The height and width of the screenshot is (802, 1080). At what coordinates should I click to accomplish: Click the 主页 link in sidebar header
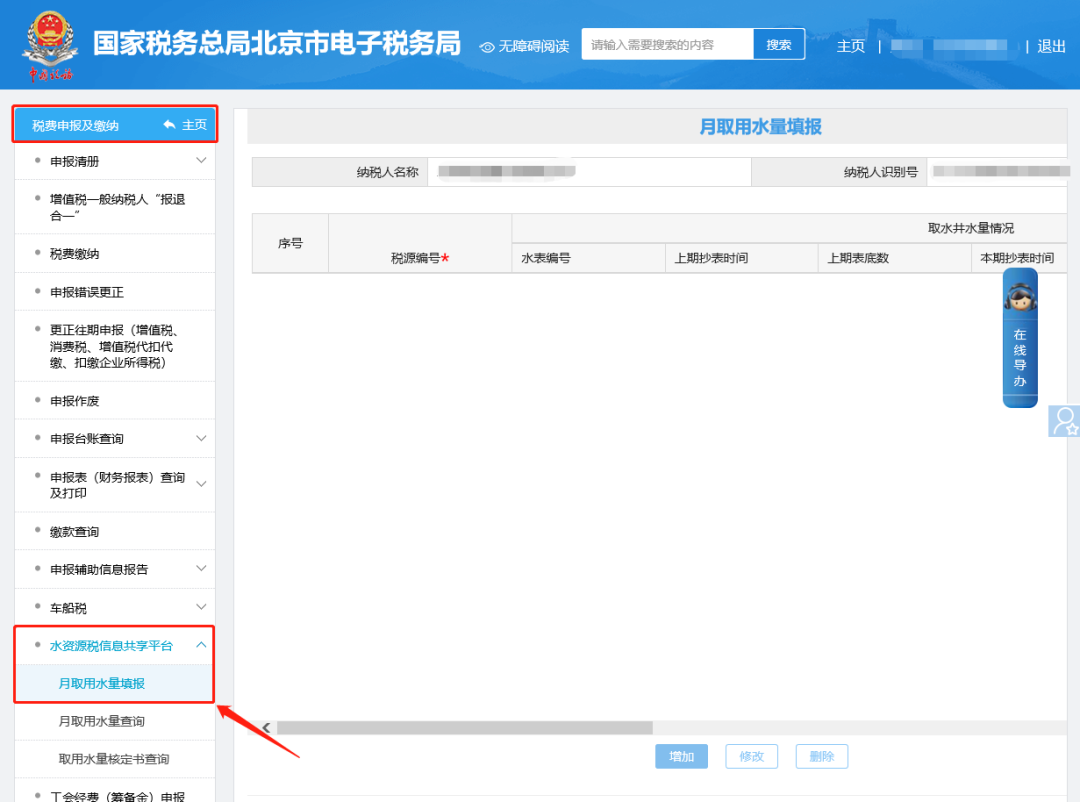(194, 125)
